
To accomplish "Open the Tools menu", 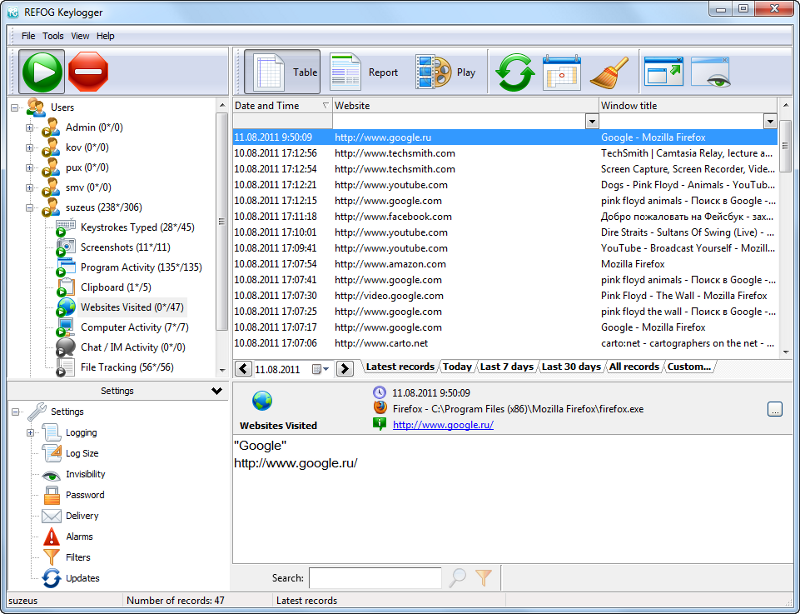I will 53,36.
